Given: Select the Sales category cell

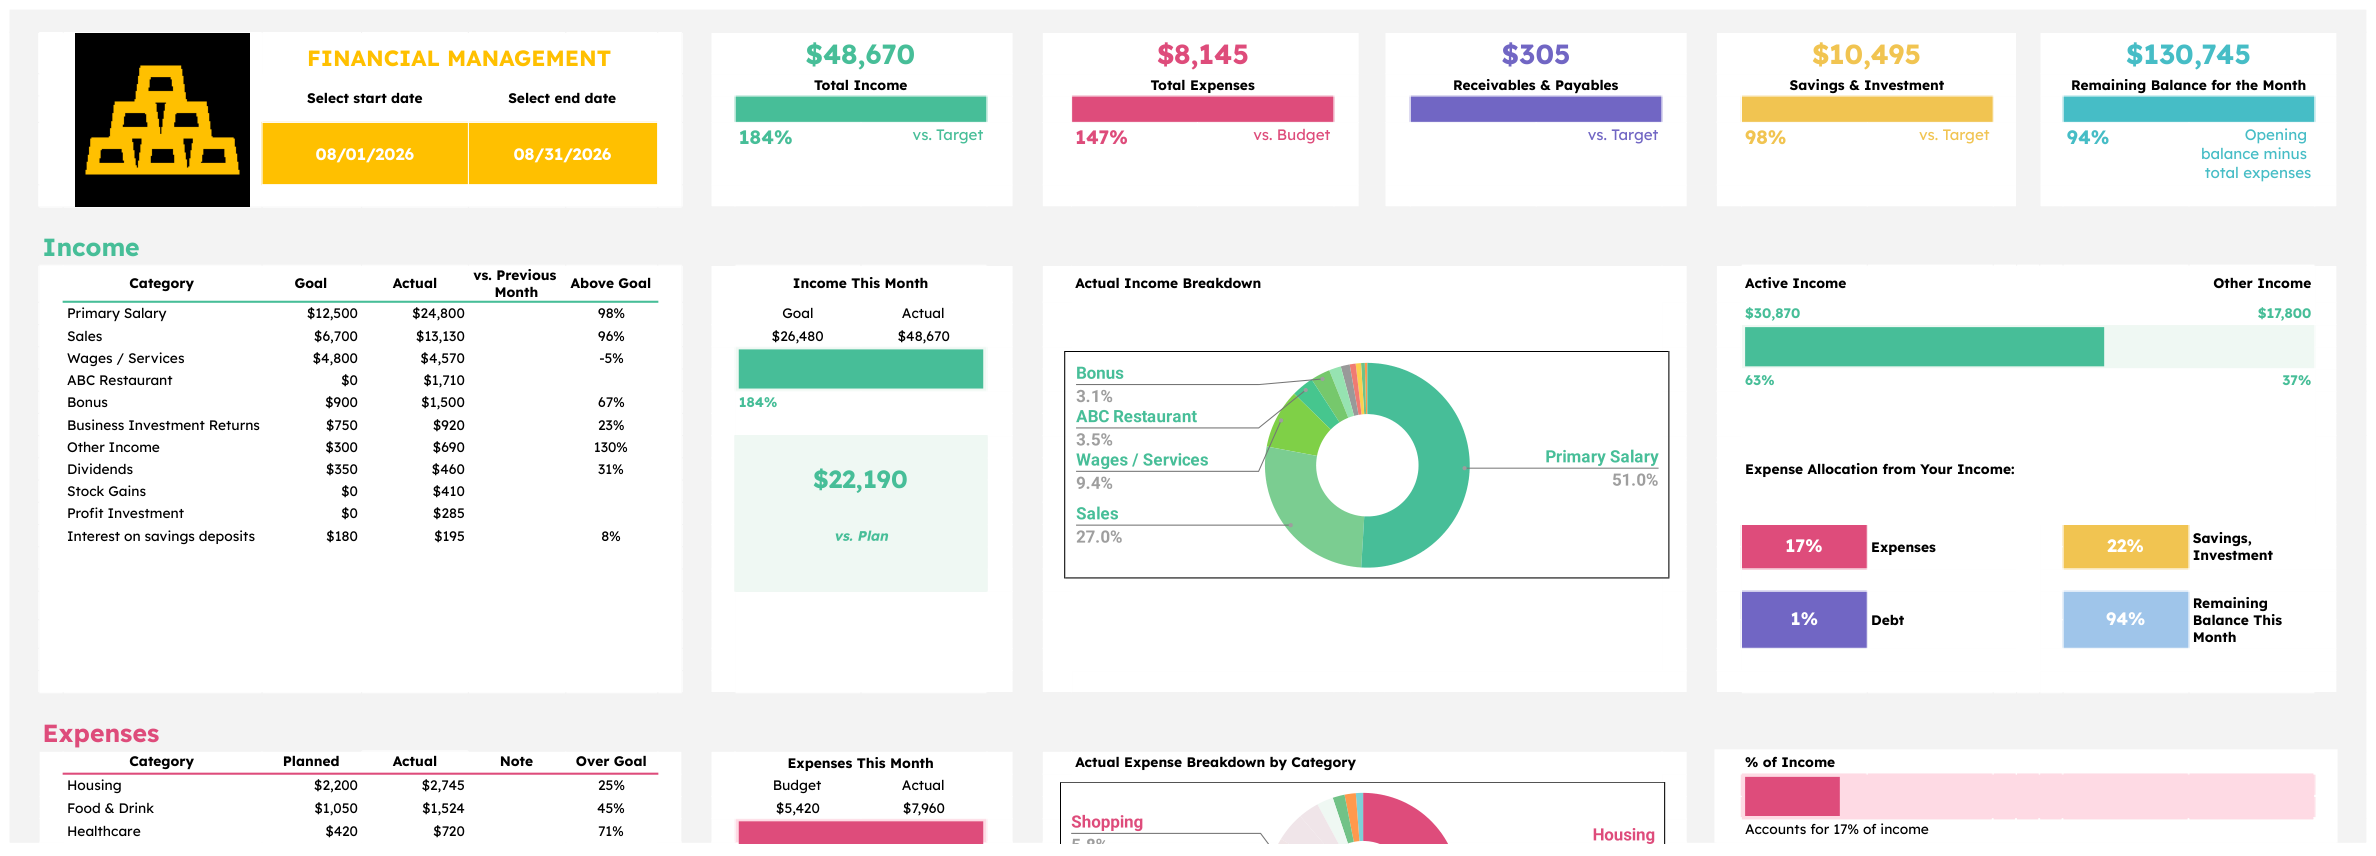Looking at the screenshot, I should (85, 337).
